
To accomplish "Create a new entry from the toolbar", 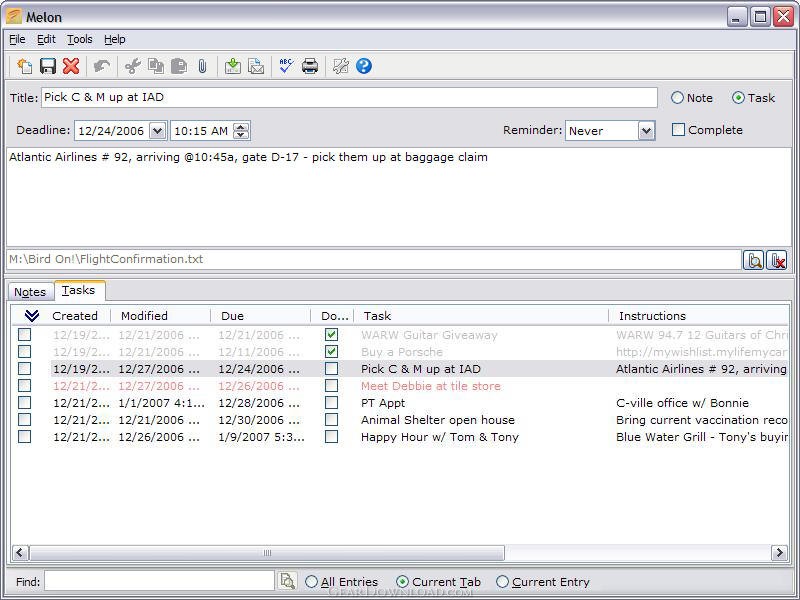I will tap(24, 66).
